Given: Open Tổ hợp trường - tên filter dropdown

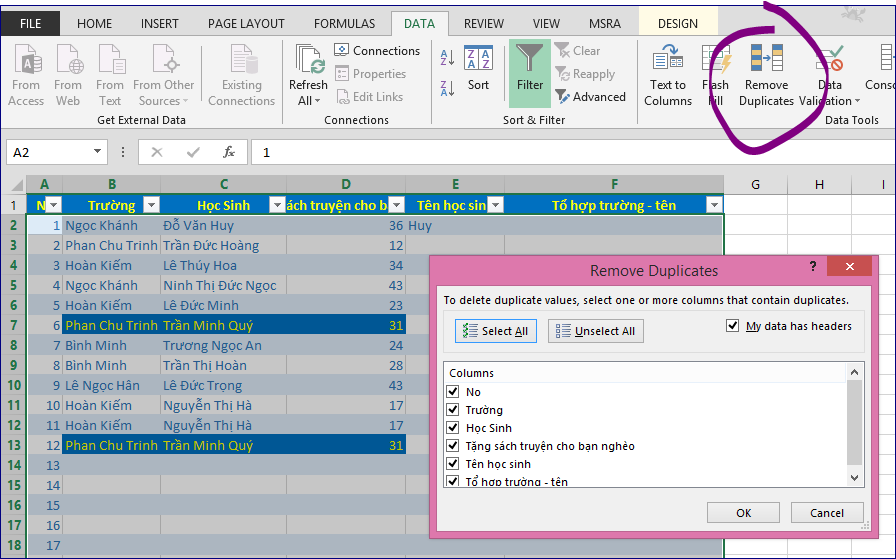Looking at the screenshot, I should [714, 205].
